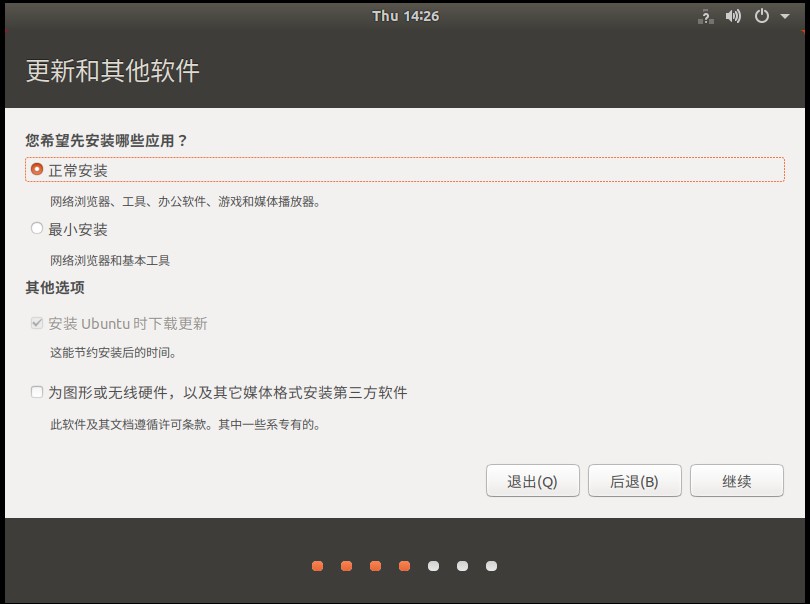The height and width of the screenshot is (604, 810).
Task: Expand the system menu dropdown arrow
Action: click(785, 17)
